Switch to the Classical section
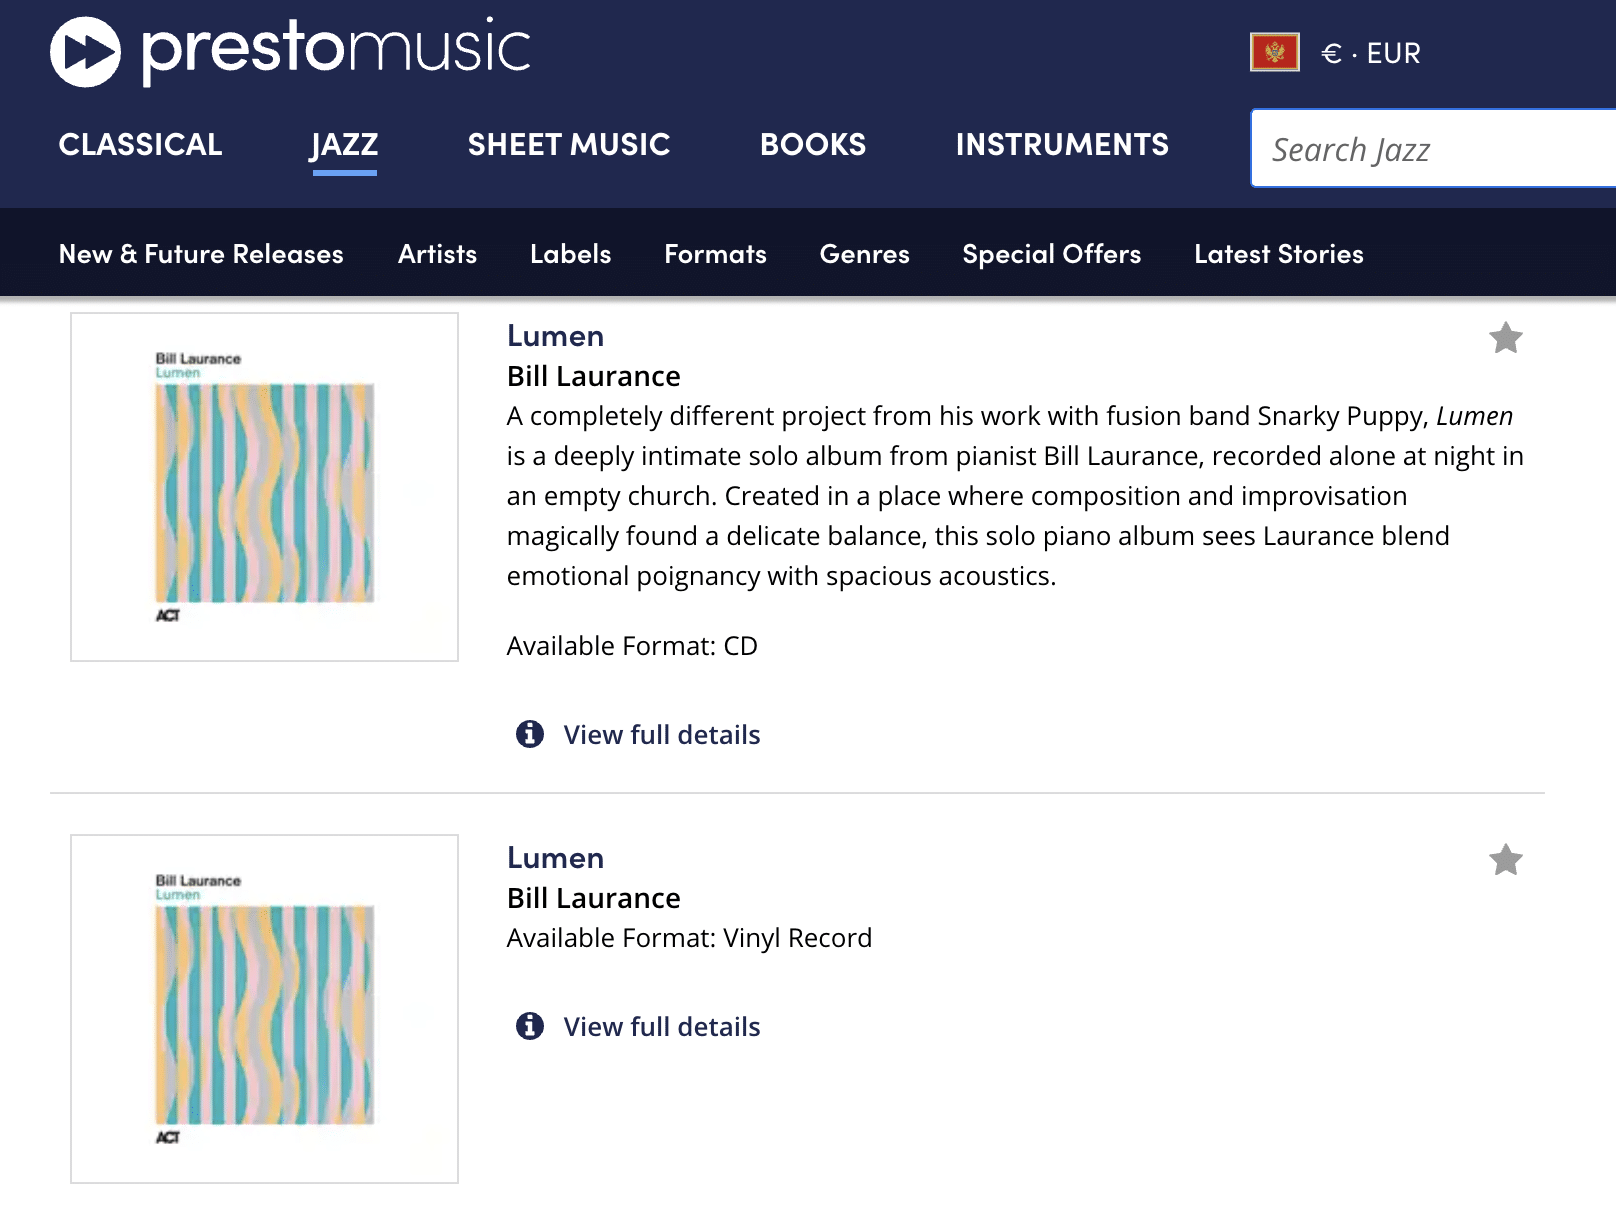 [140, 145]
